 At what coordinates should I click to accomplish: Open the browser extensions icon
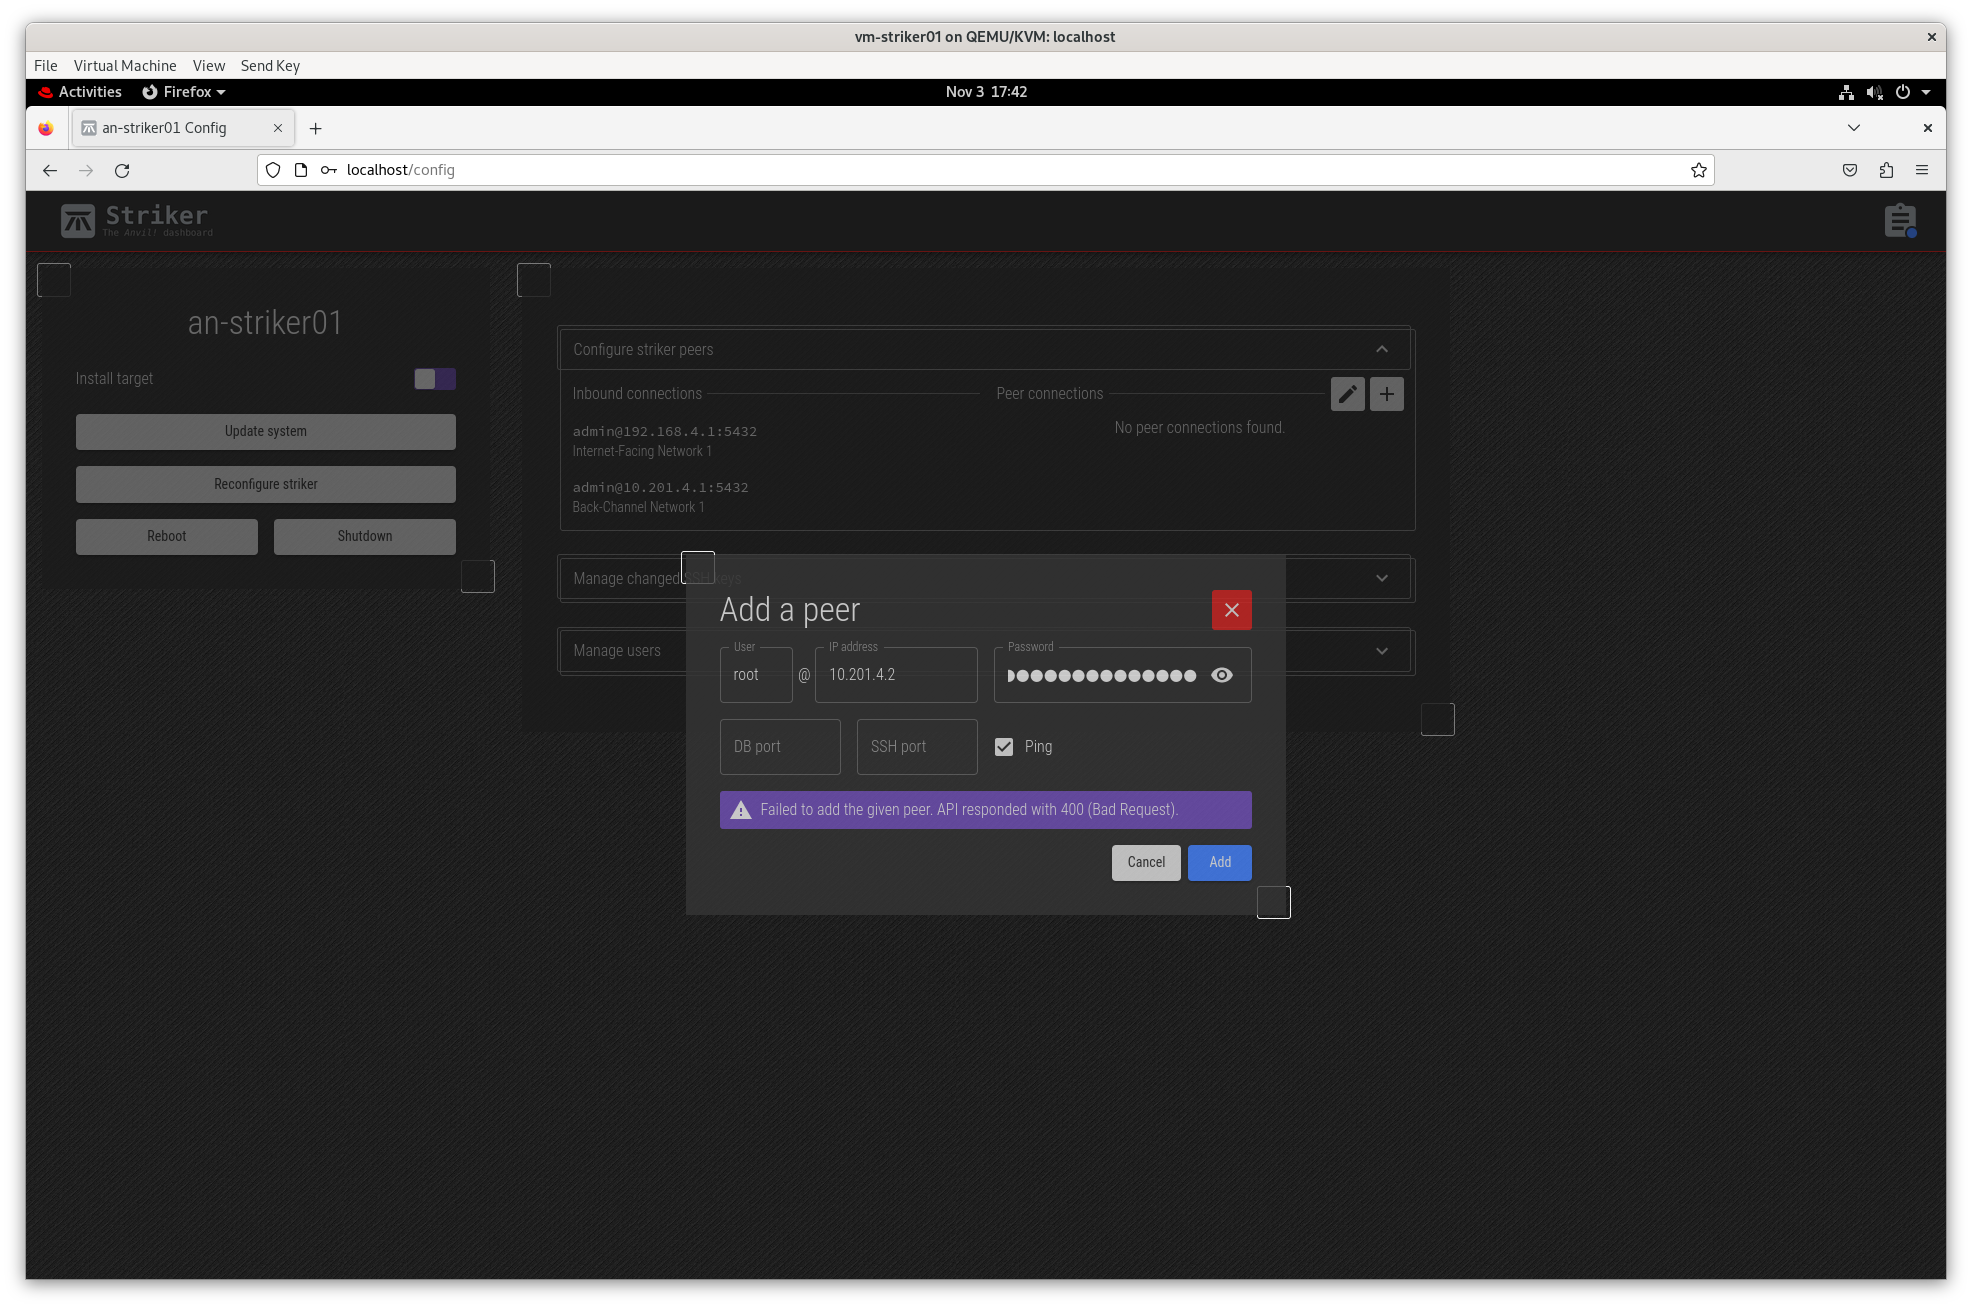(1886, 170)
